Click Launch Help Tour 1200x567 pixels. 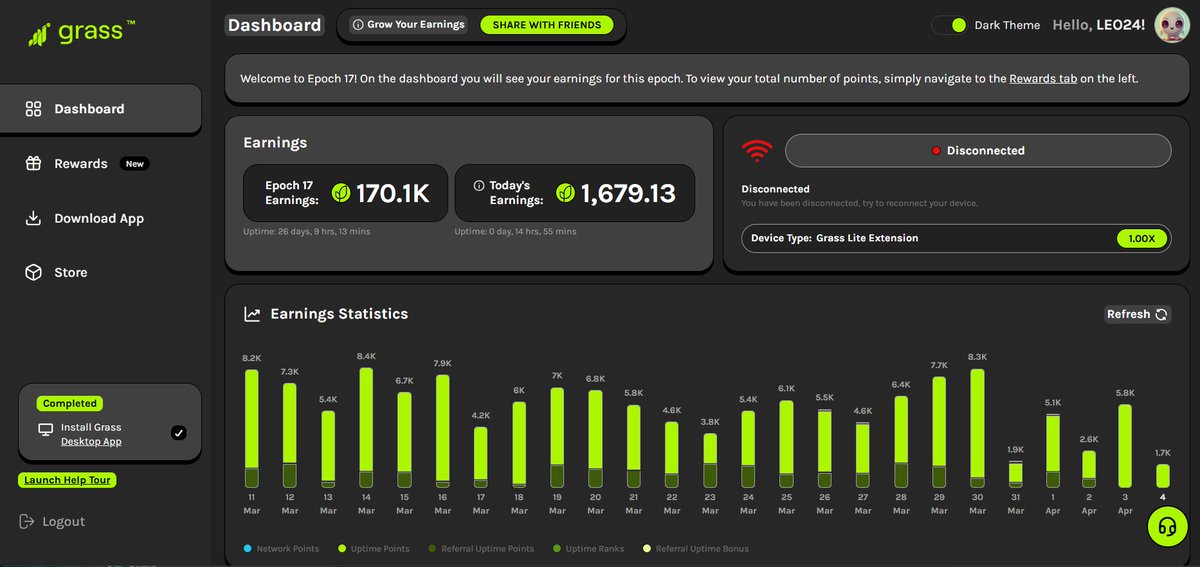(x=67, y=480)
